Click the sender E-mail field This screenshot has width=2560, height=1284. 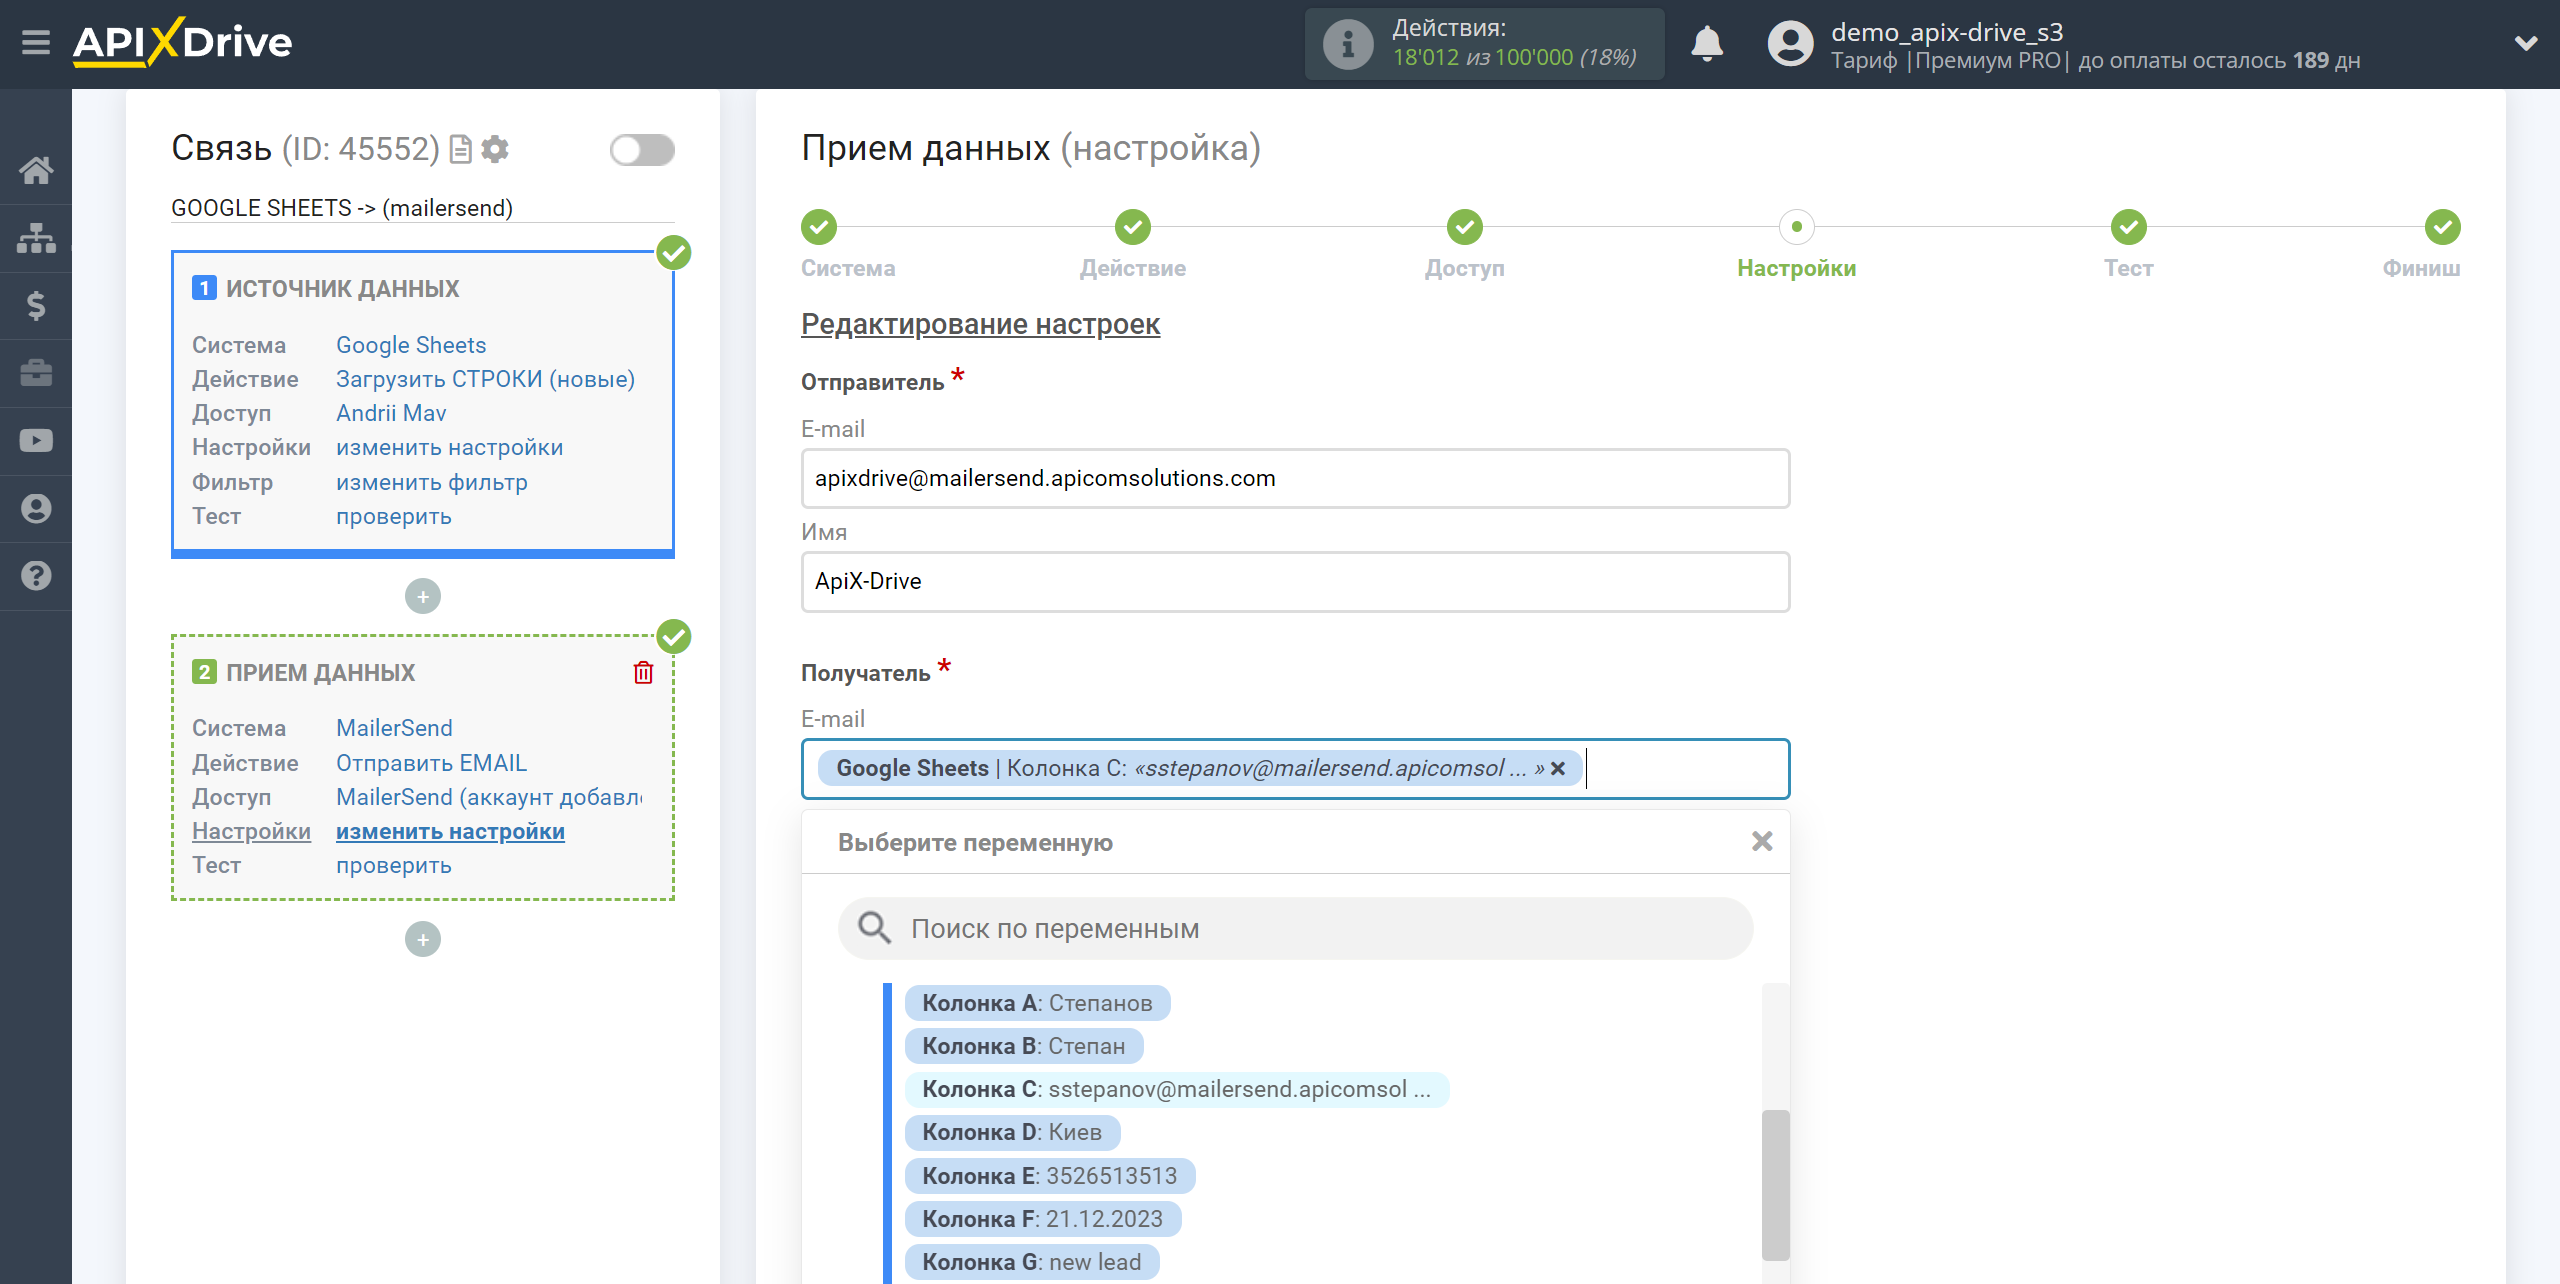[1295, 478]
